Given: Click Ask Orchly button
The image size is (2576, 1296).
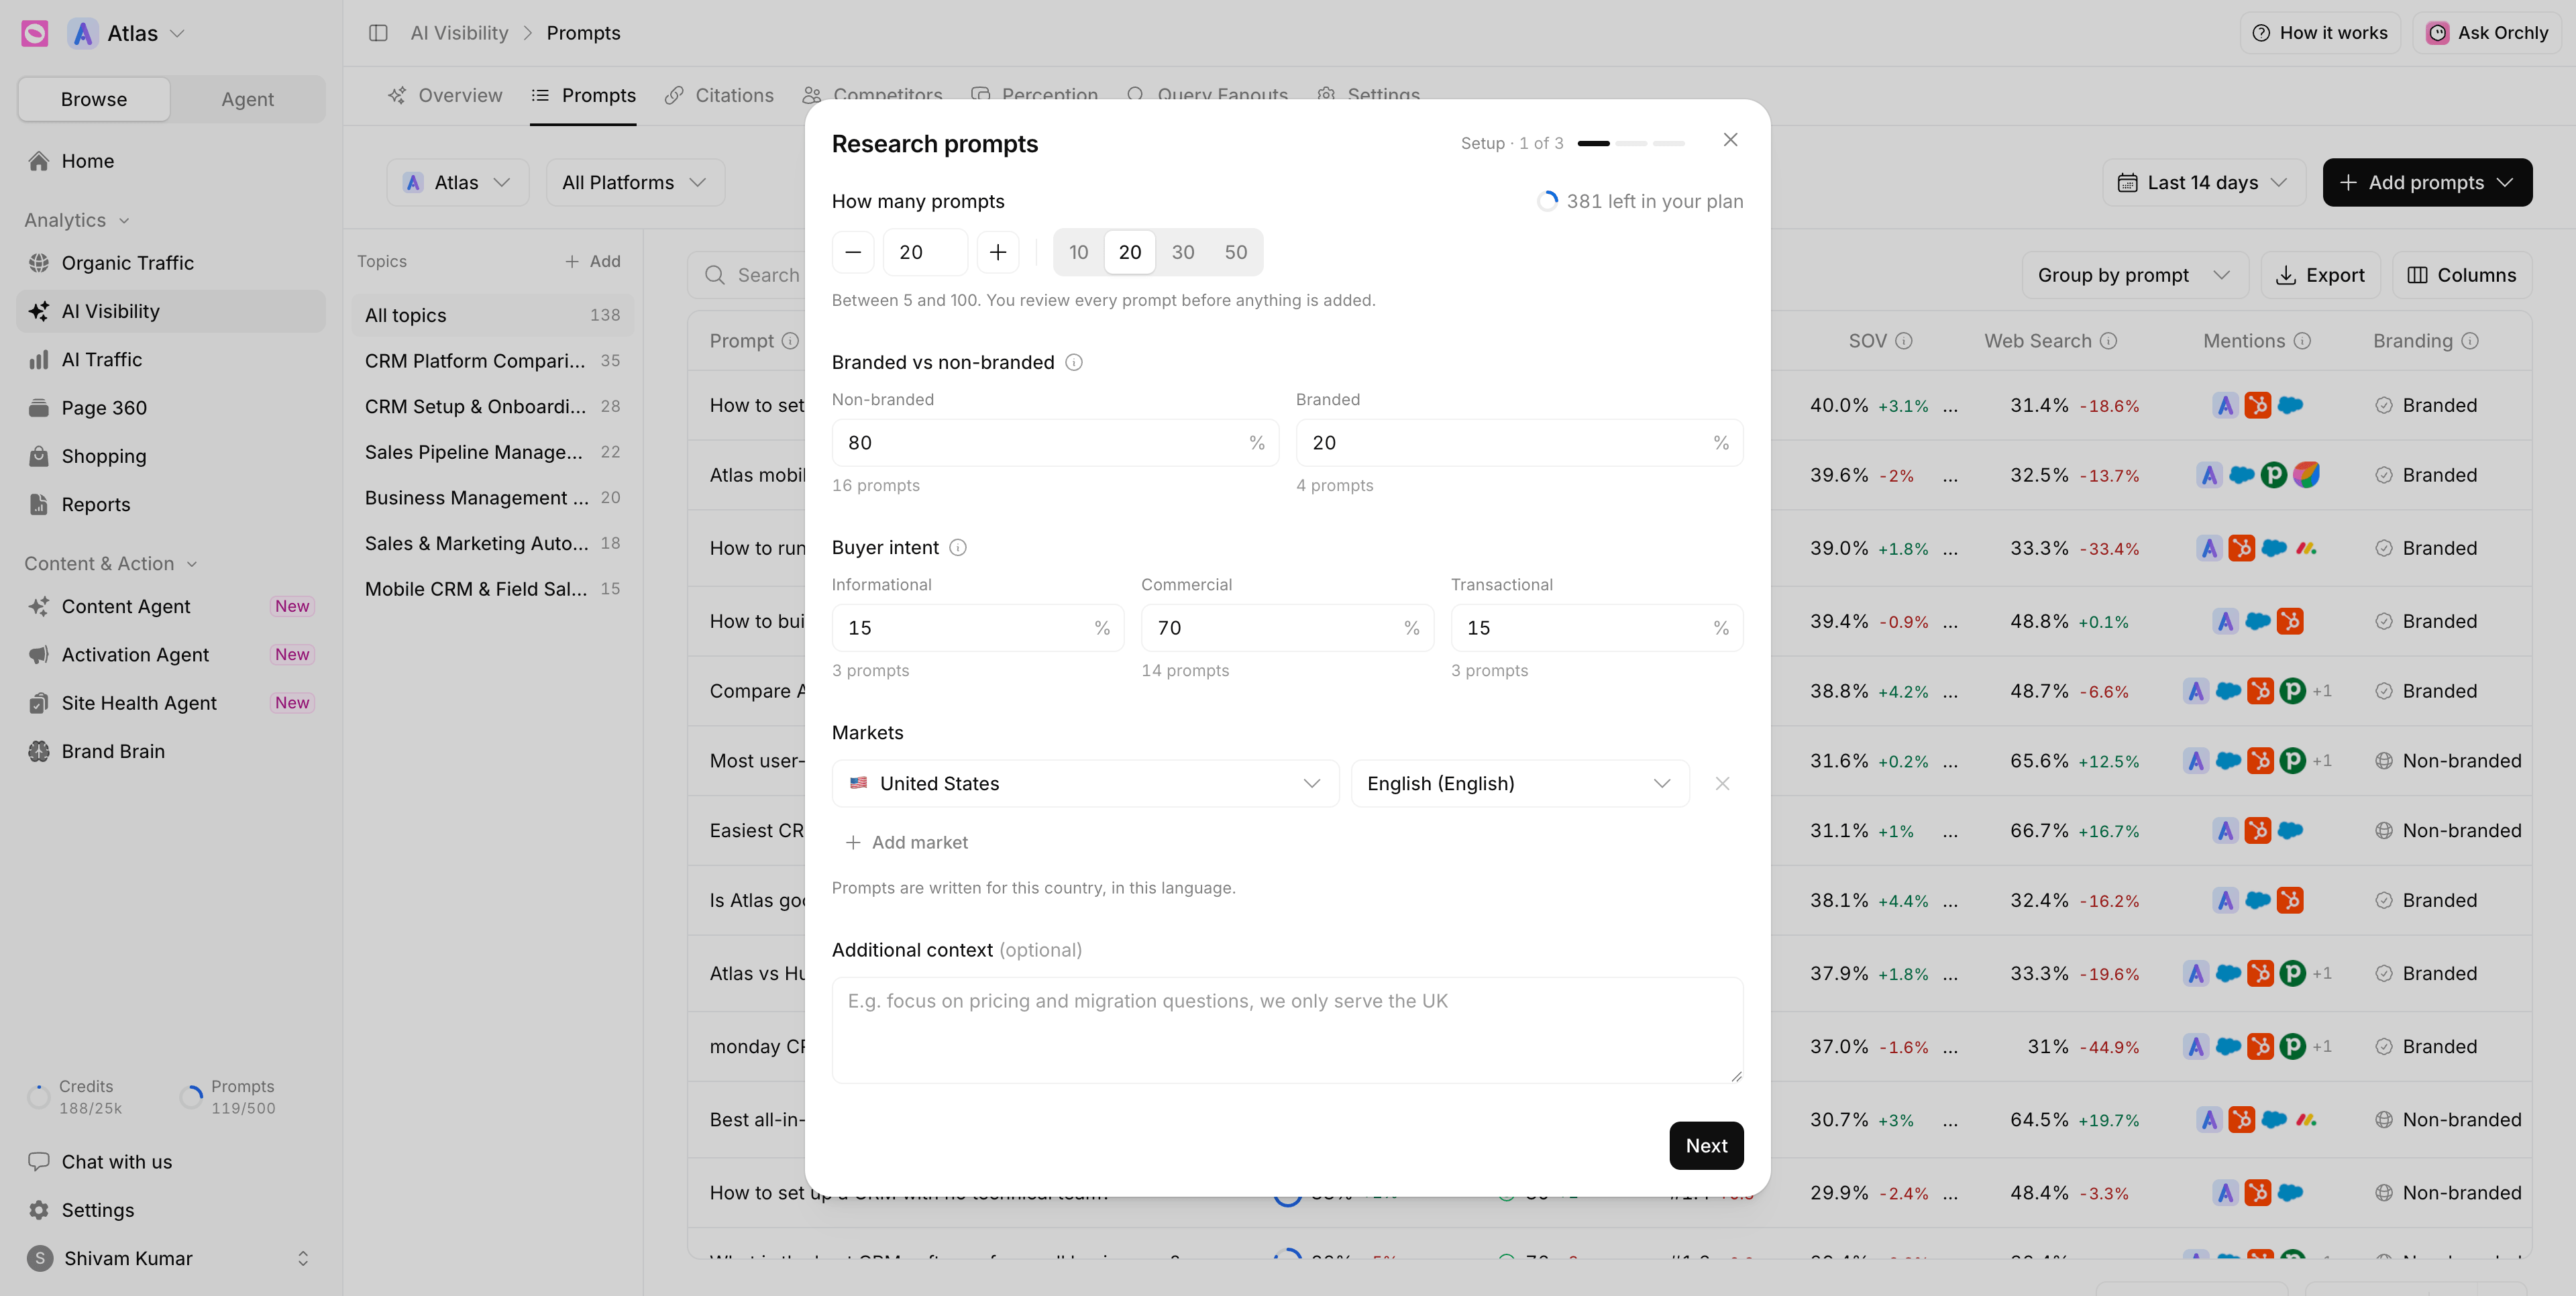Looking at the screenshot, I should point(2487,33).
